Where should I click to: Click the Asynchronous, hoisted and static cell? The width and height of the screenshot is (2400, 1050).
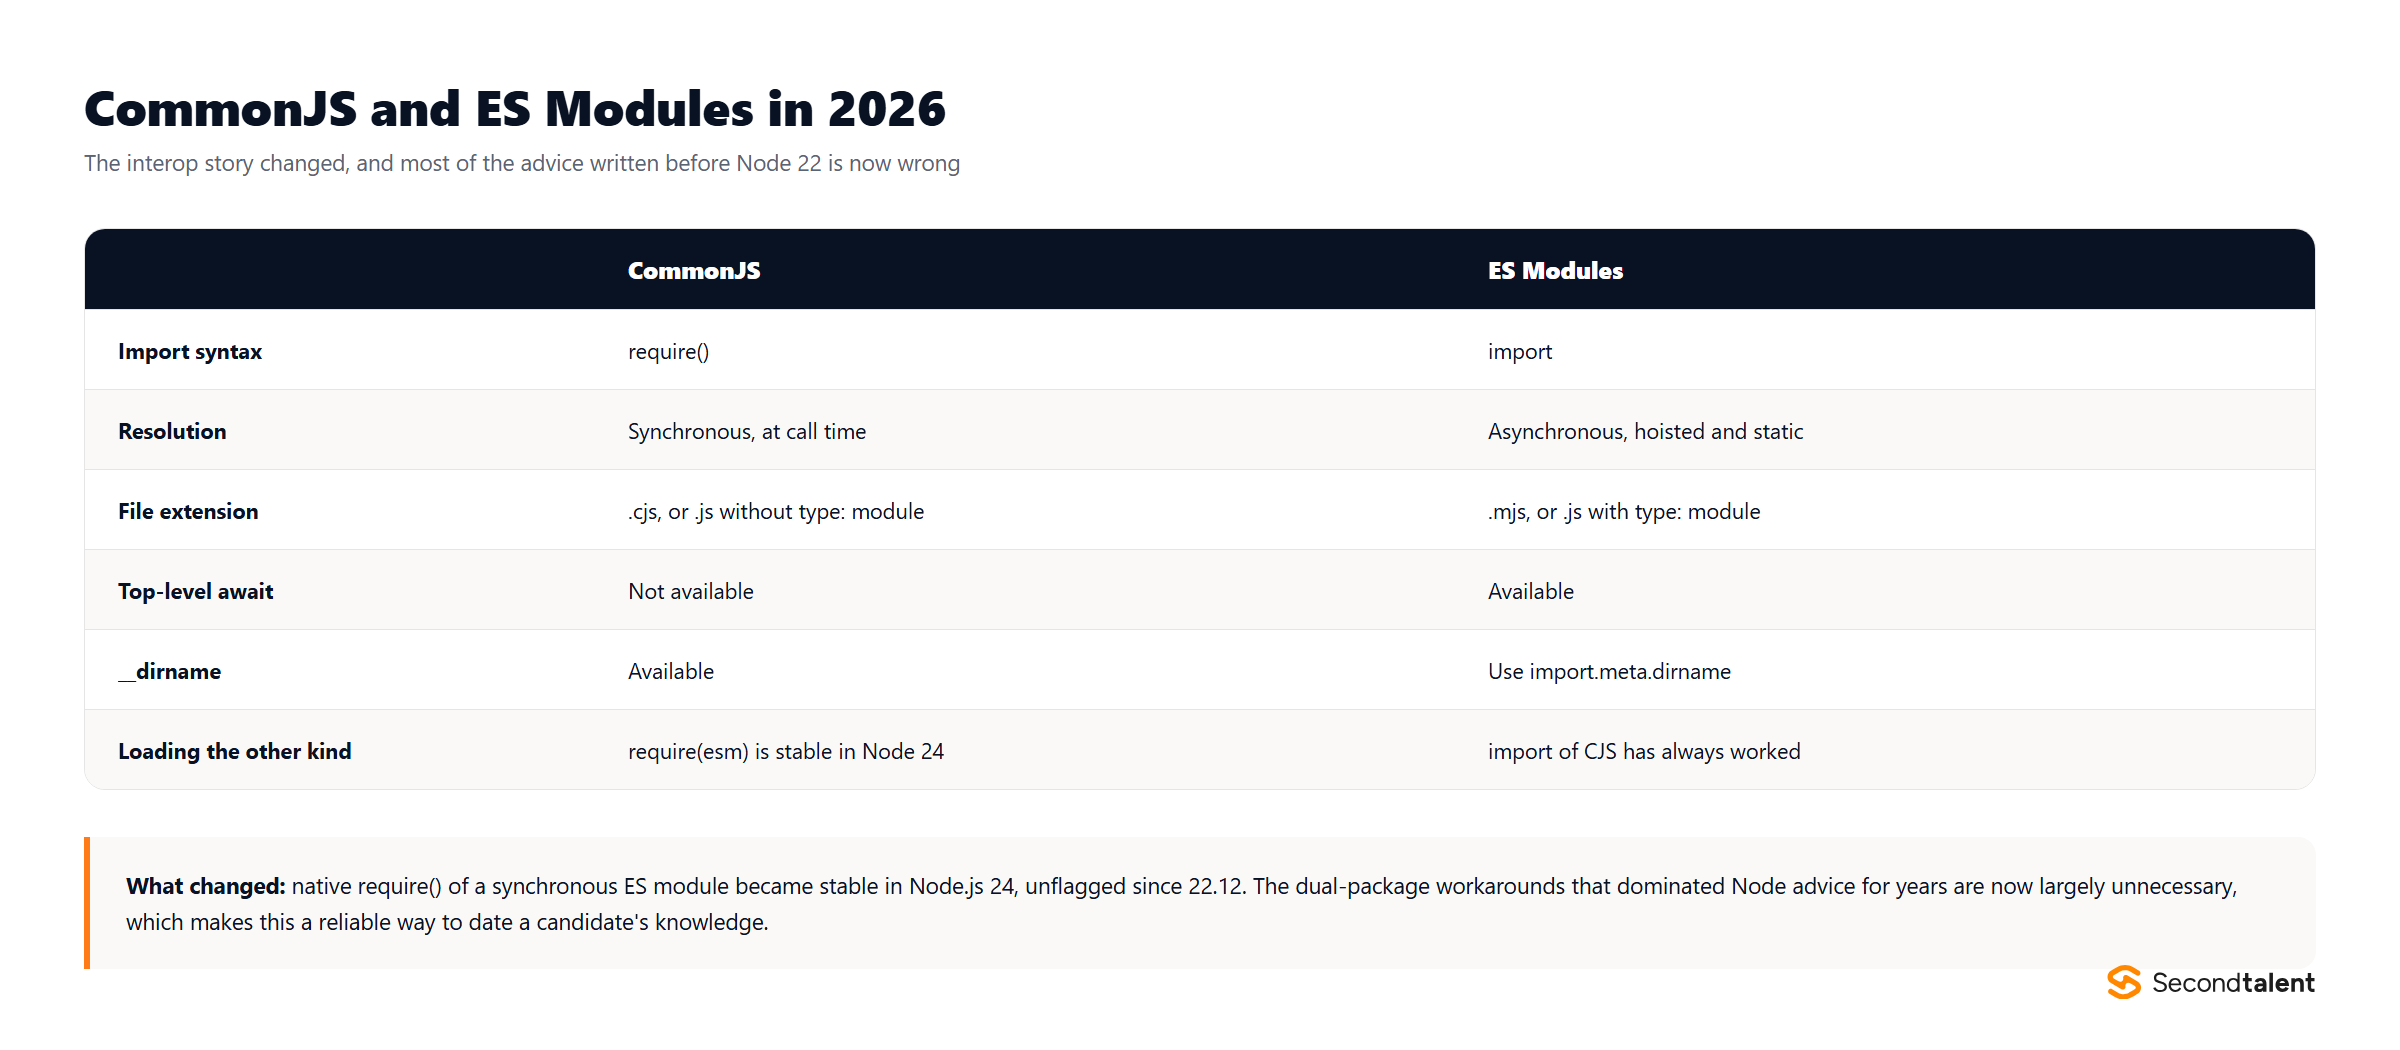point(1645,431)
